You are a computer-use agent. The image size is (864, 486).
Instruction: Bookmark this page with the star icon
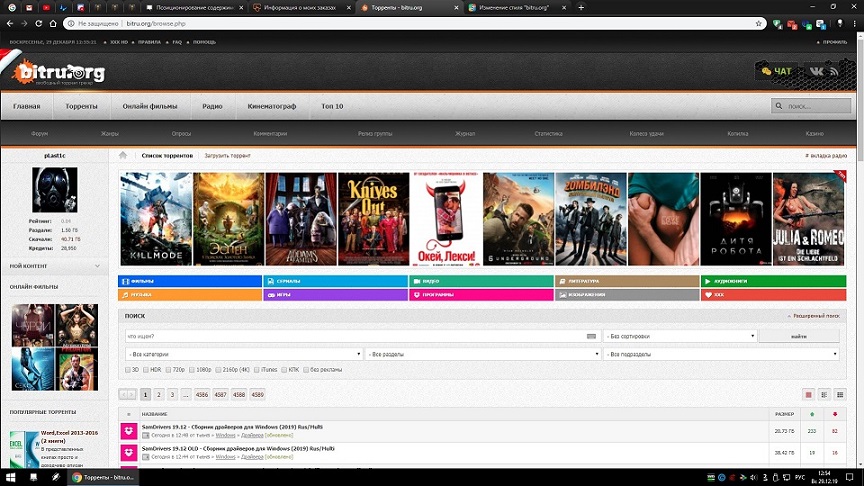pyautogui.click(x=758, y=24)
